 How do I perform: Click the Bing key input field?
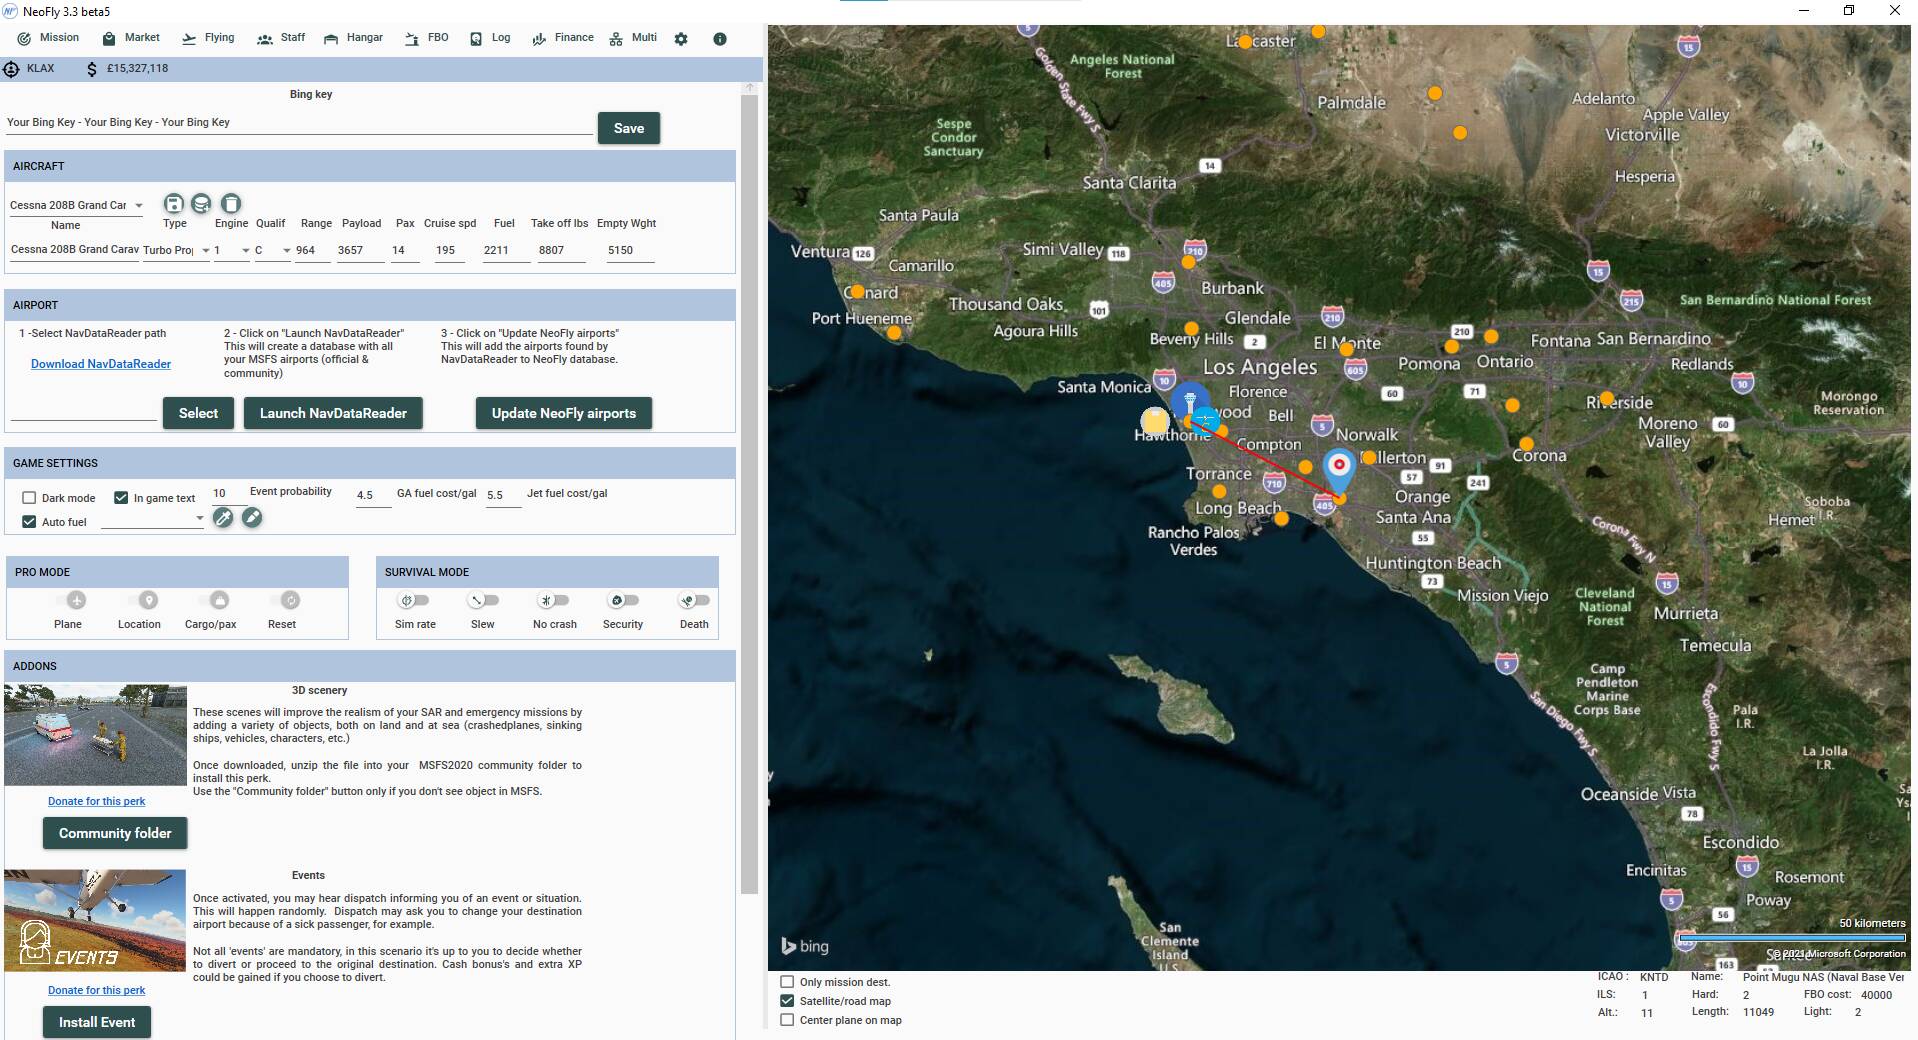(x=299, y=123)
